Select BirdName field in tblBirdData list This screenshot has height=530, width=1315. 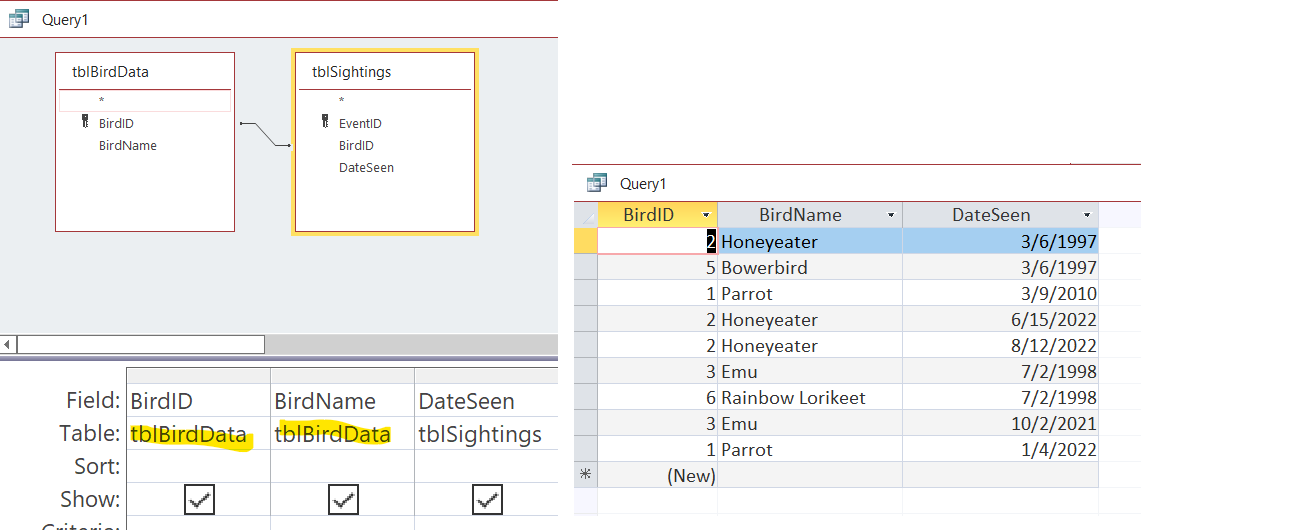[x=127, y=146]
